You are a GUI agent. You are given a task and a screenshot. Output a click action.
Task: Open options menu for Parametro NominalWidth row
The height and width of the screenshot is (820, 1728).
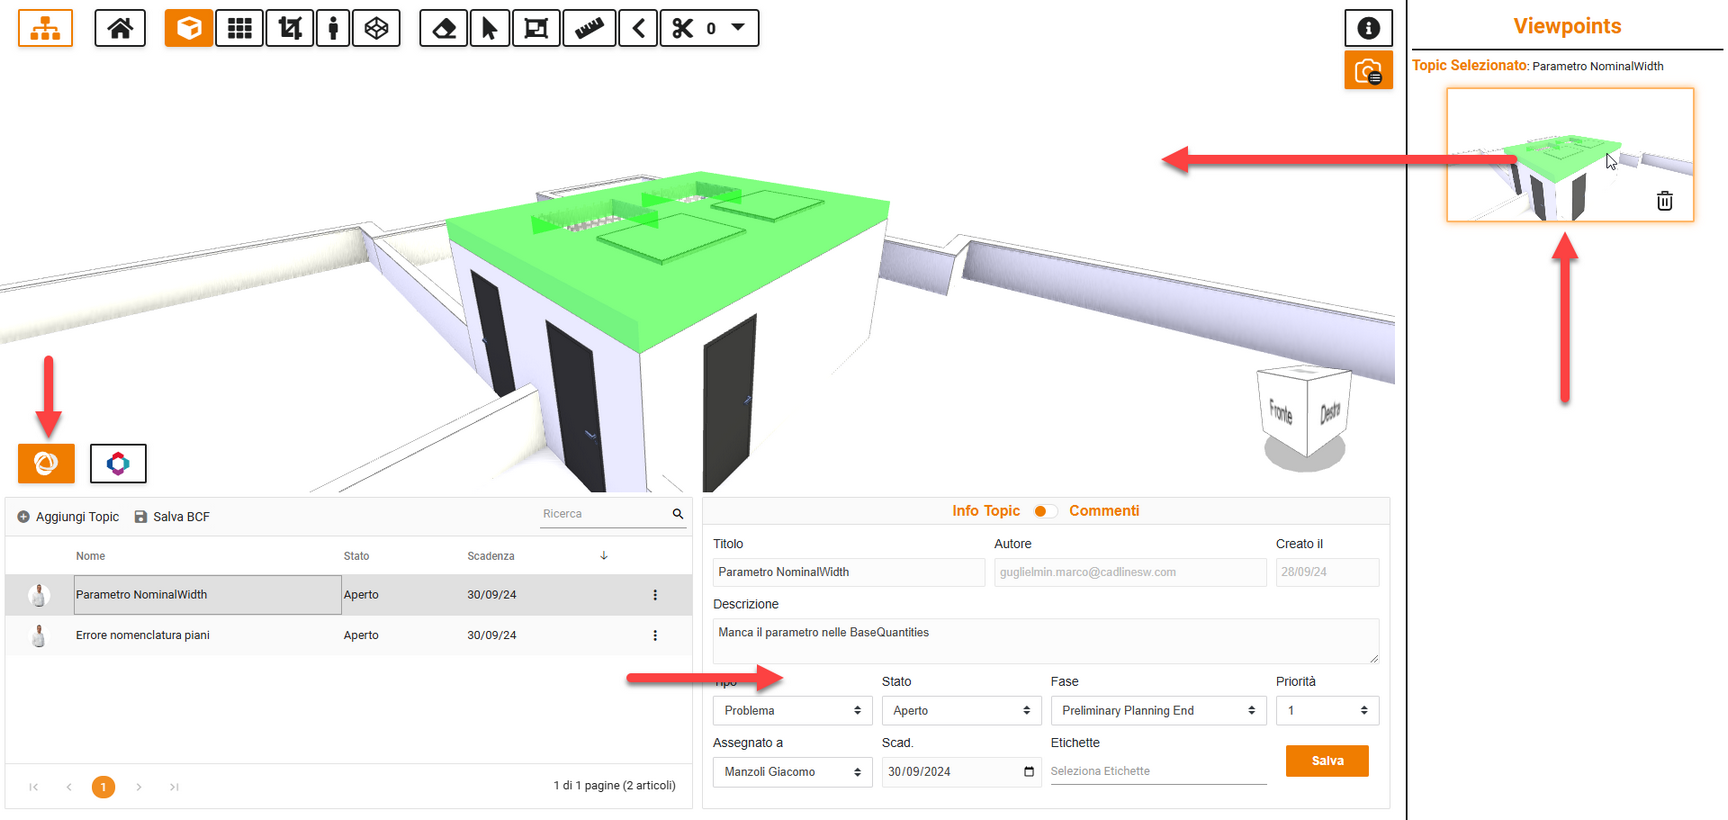tap(655, 595)
